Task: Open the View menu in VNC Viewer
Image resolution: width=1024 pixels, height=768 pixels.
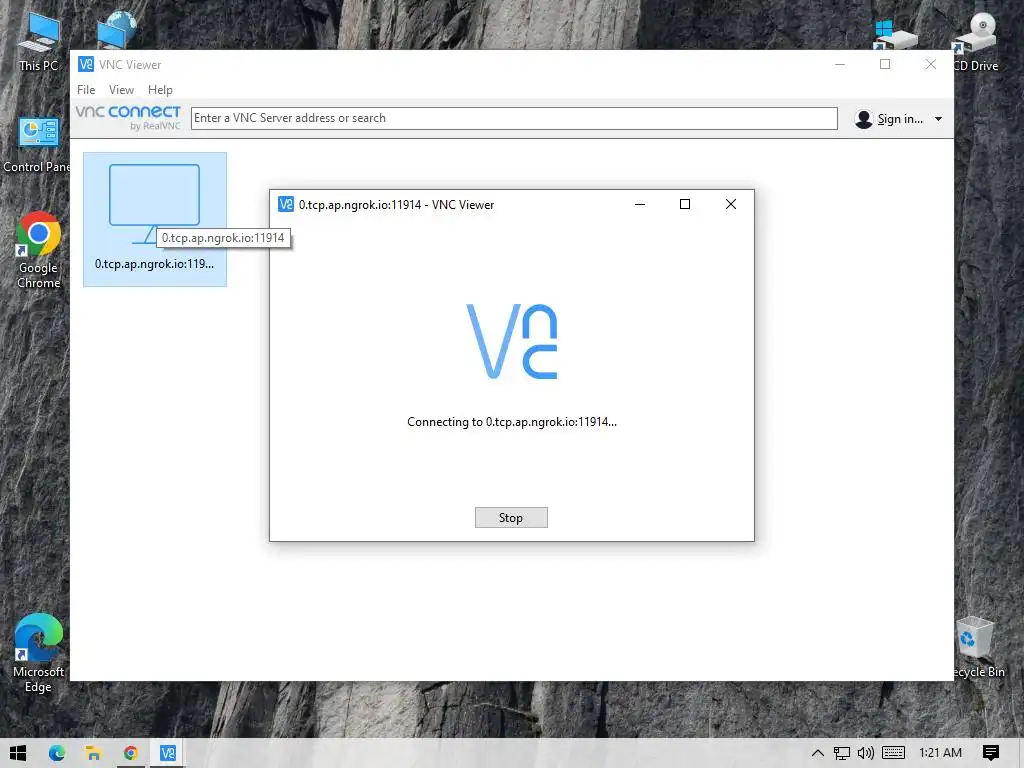Action: coord(121,89)
